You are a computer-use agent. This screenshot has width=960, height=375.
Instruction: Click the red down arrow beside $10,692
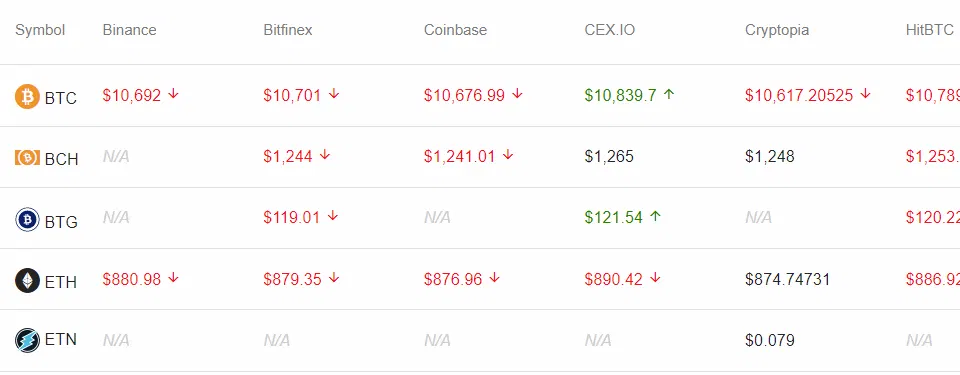pos(173,94)
